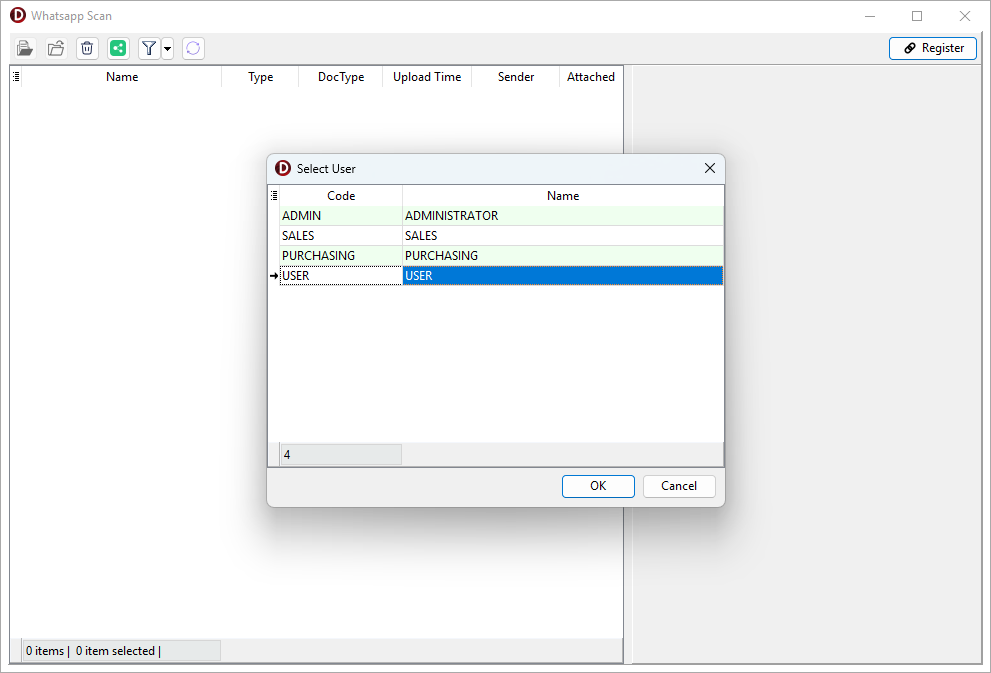
Task: Select USER in the Code column
Action: 341,276
